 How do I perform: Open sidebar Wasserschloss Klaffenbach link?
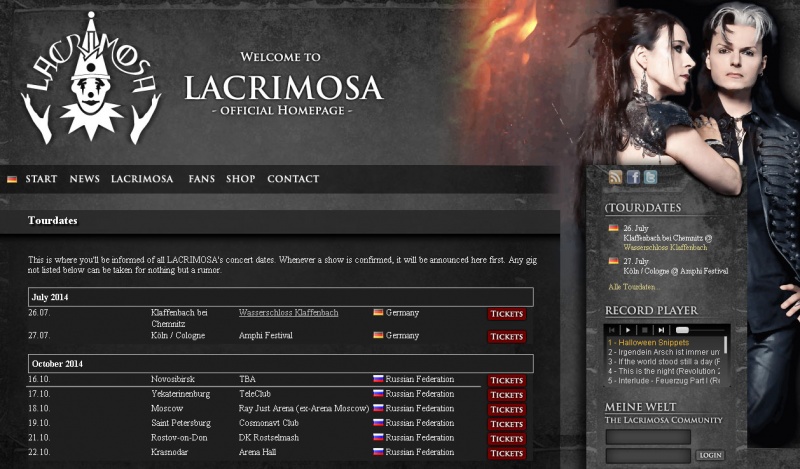[x=665, y=248]
